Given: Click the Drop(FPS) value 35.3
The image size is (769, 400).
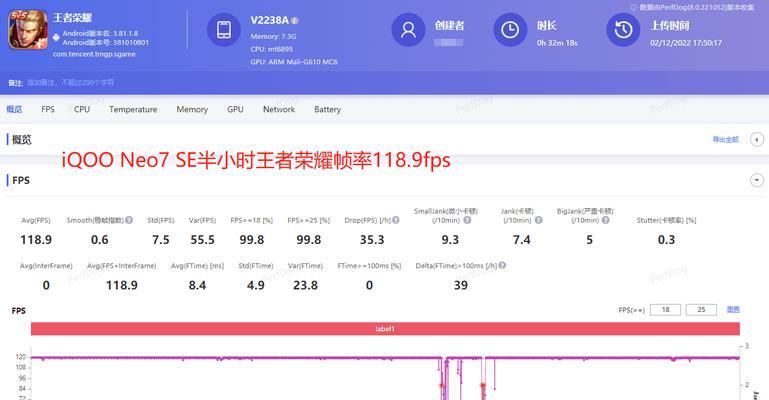Looking at the screenshot, I should click(x=372, y=240).
